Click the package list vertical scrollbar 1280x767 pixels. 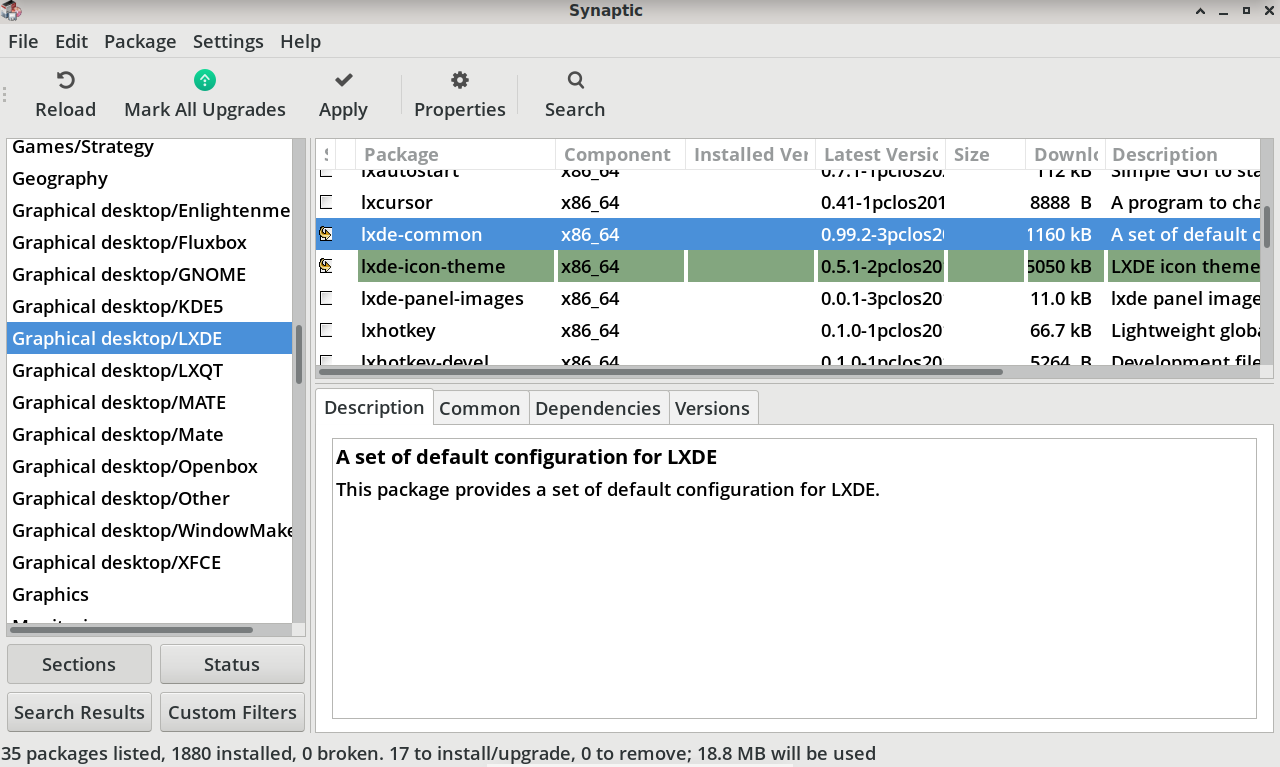[1267, 227]
